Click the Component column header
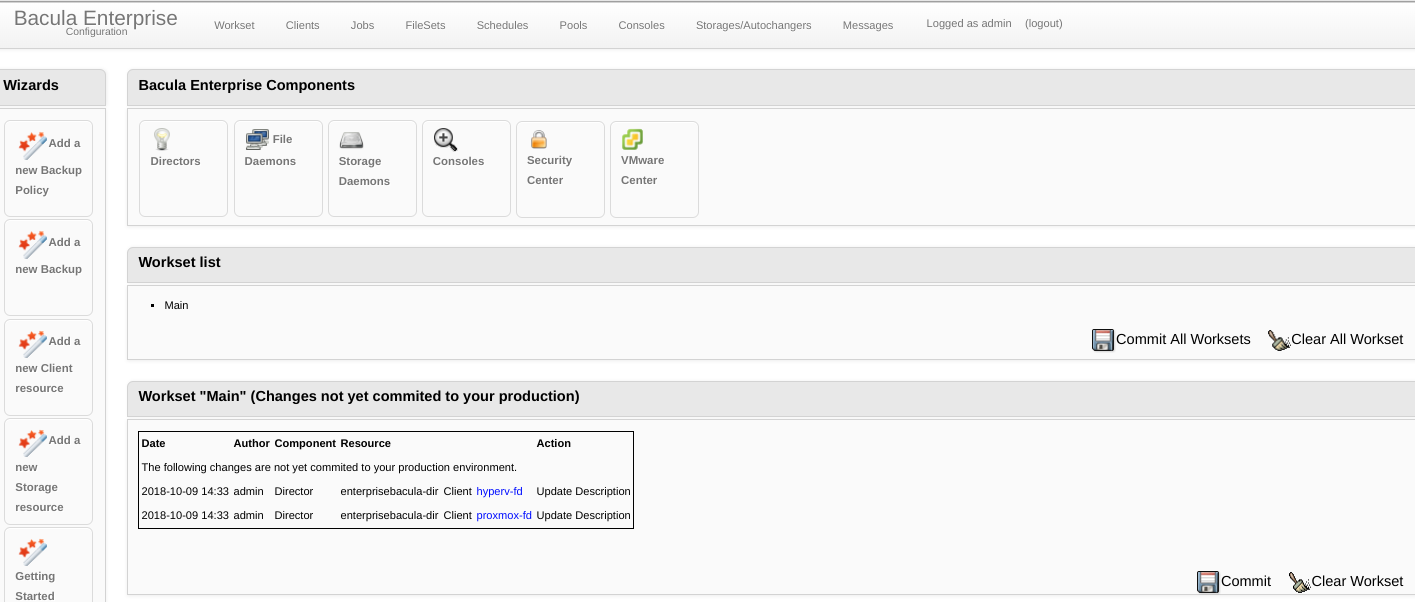 (x=305, y=443)
